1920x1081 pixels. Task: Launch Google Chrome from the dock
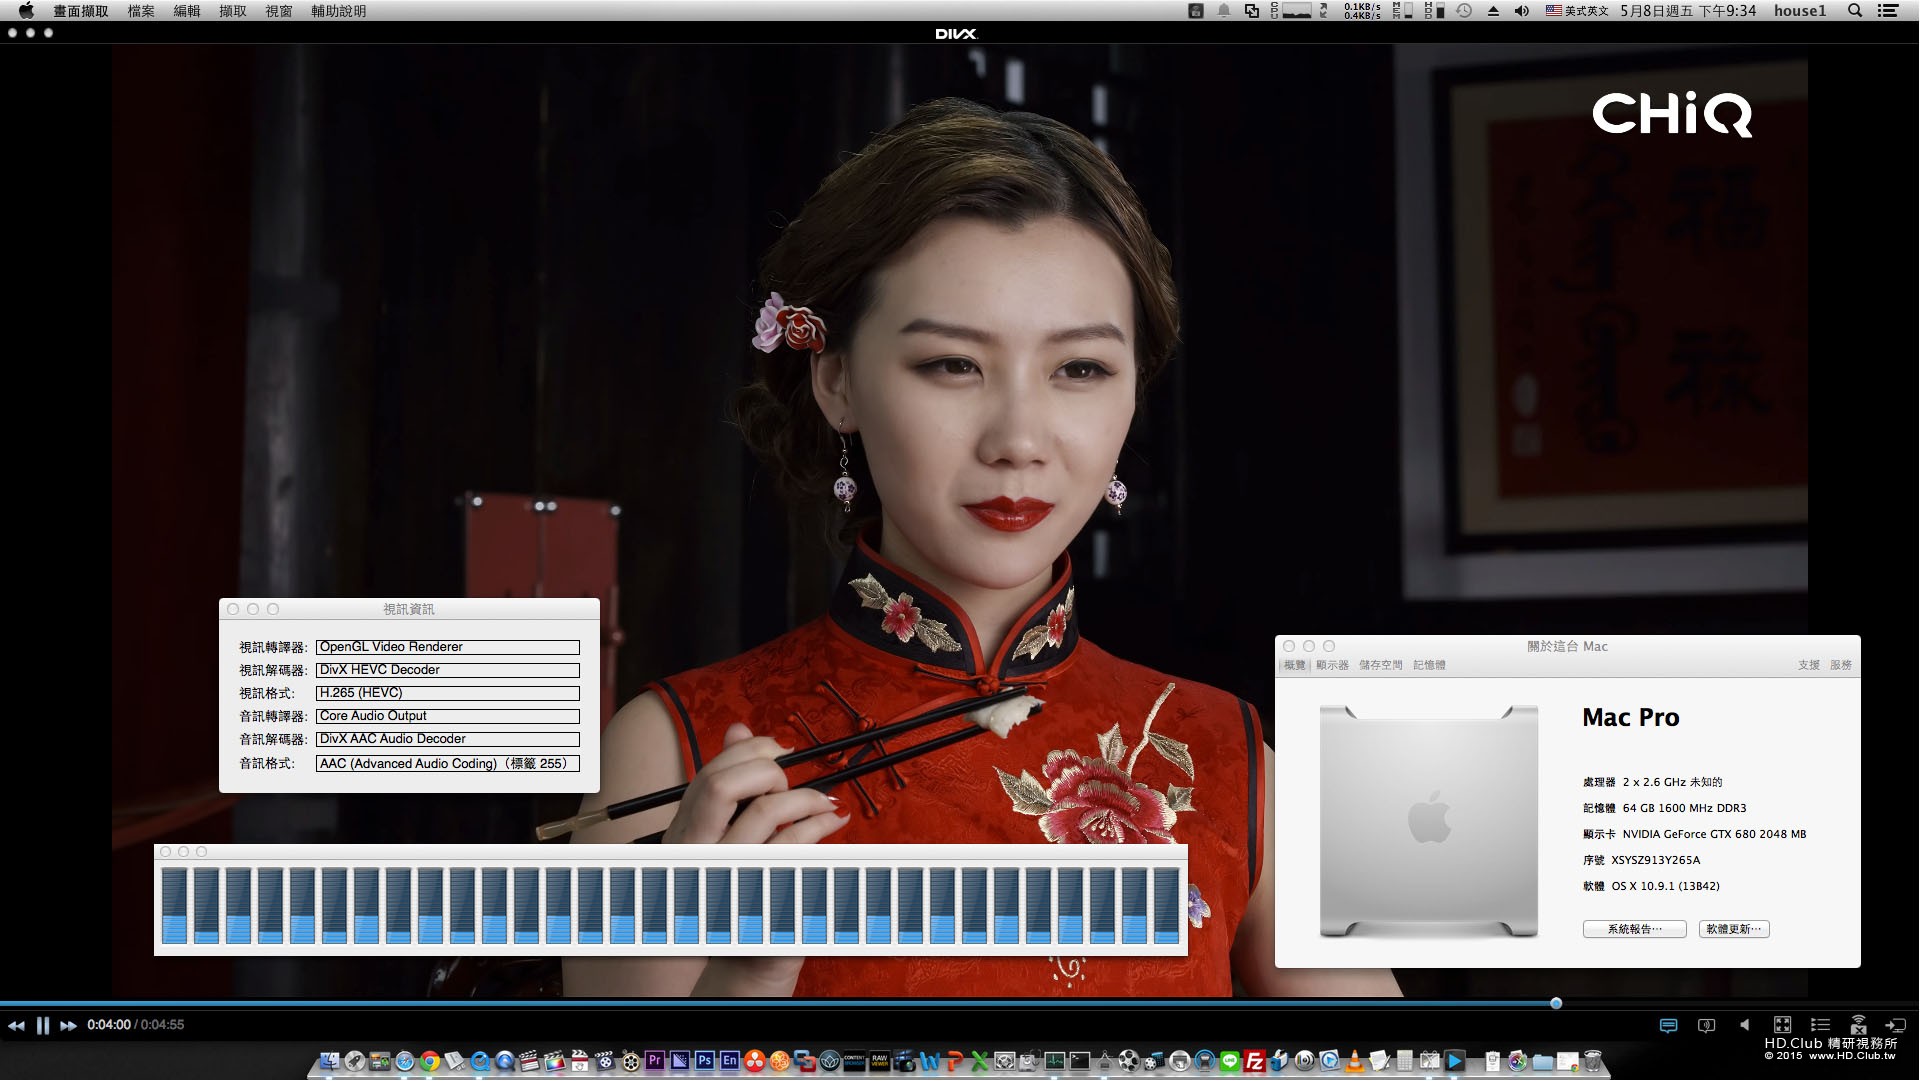pos(430,1062)
